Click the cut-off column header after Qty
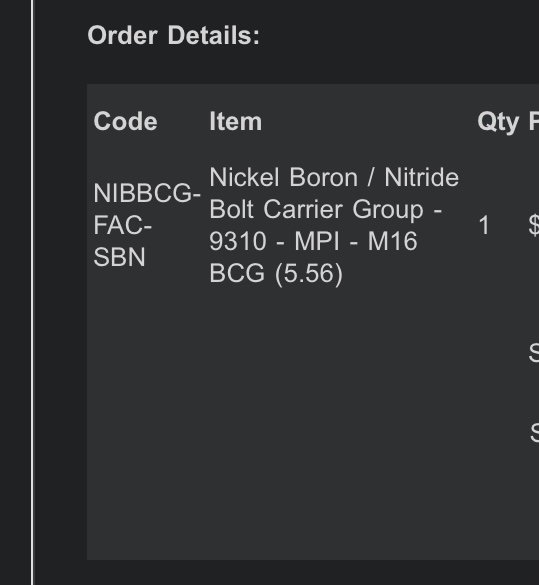This screenshot has height=585, width=539. (534, 121)
